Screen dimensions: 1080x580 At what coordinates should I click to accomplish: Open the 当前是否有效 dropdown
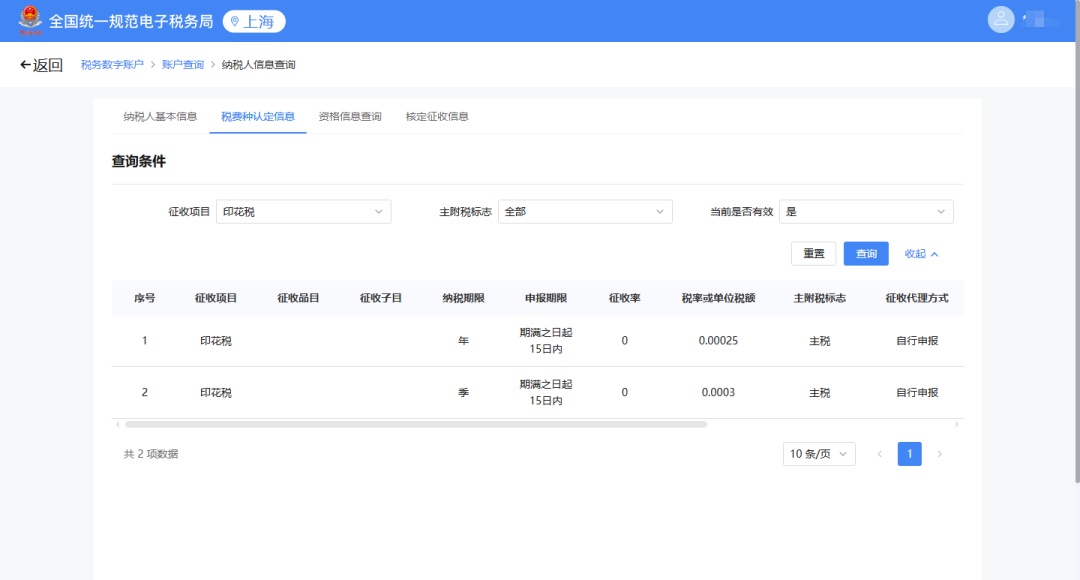(x=866, y=212)
